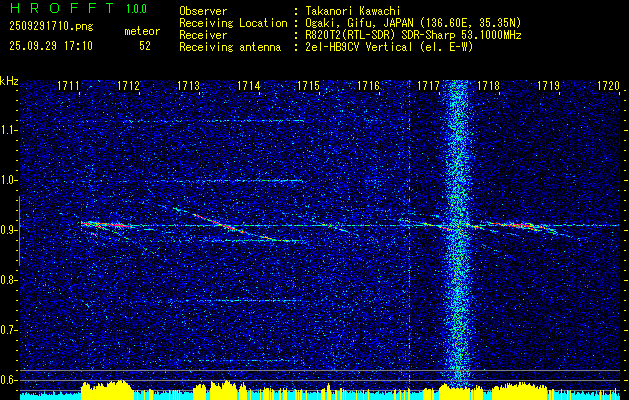The width and height of the screenshot is (629, 400).
Task: Select the 0.9 frequency axis label
Action: (8, 230)
